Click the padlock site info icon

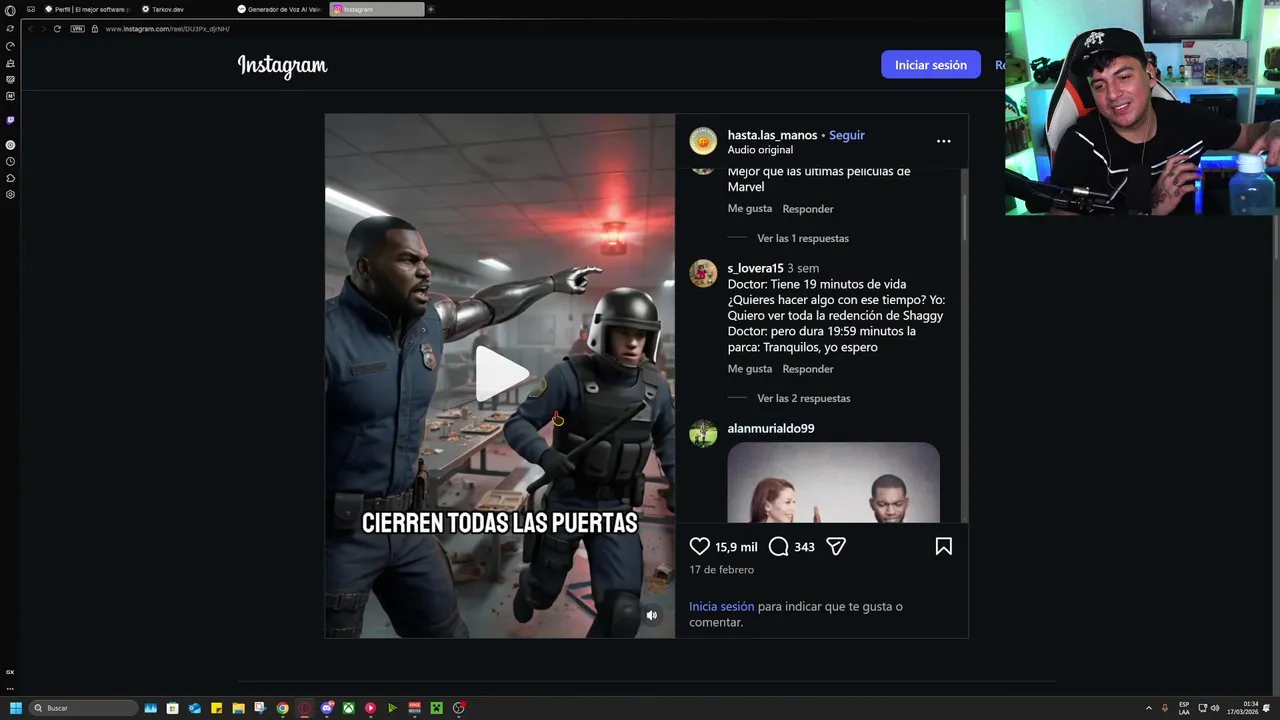pyautogui.click(x=95, y=29)
